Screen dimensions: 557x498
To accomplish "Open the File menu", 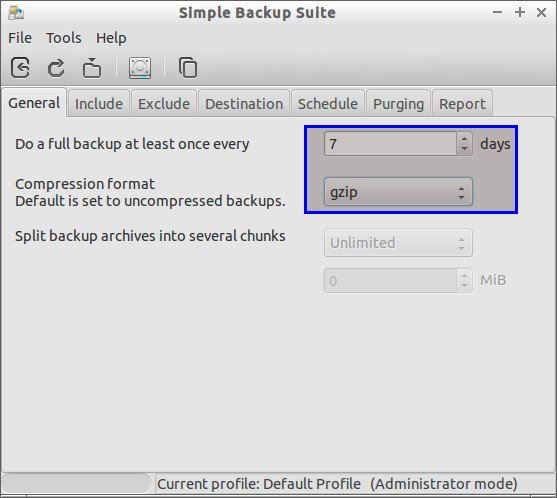I will pos(20,38).
